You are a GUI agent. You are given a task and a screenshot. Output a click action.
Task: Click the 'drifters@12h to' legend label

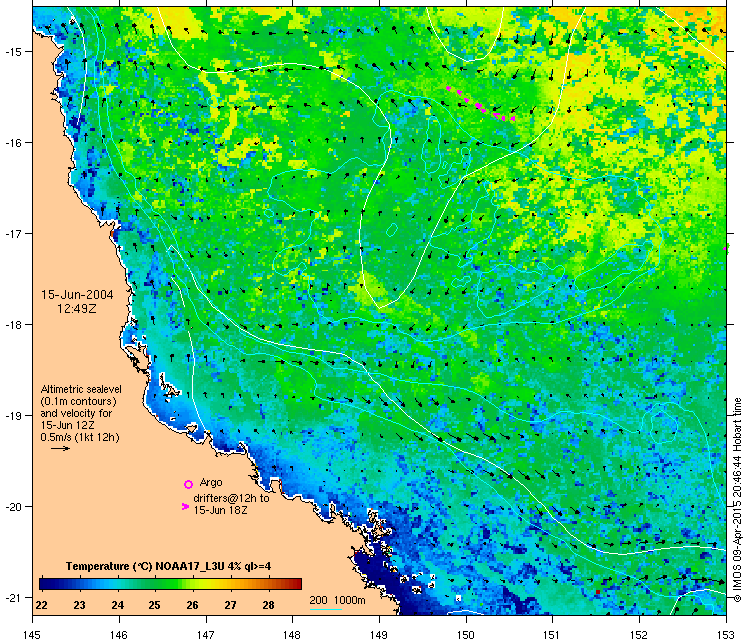tap(231, 498)
